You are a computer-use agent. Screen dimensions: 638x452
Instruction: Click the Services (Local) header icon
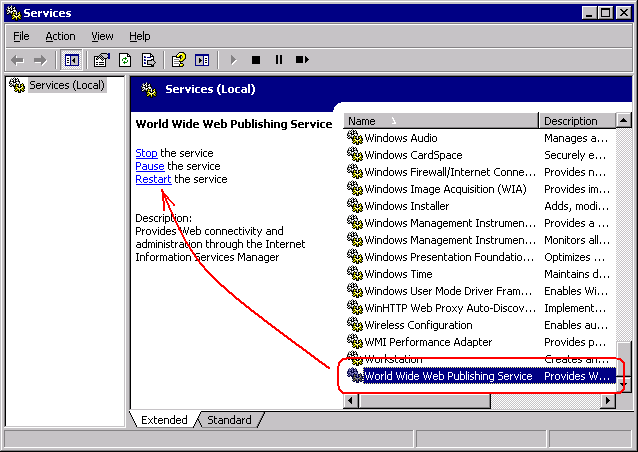(x=149, y=90)
